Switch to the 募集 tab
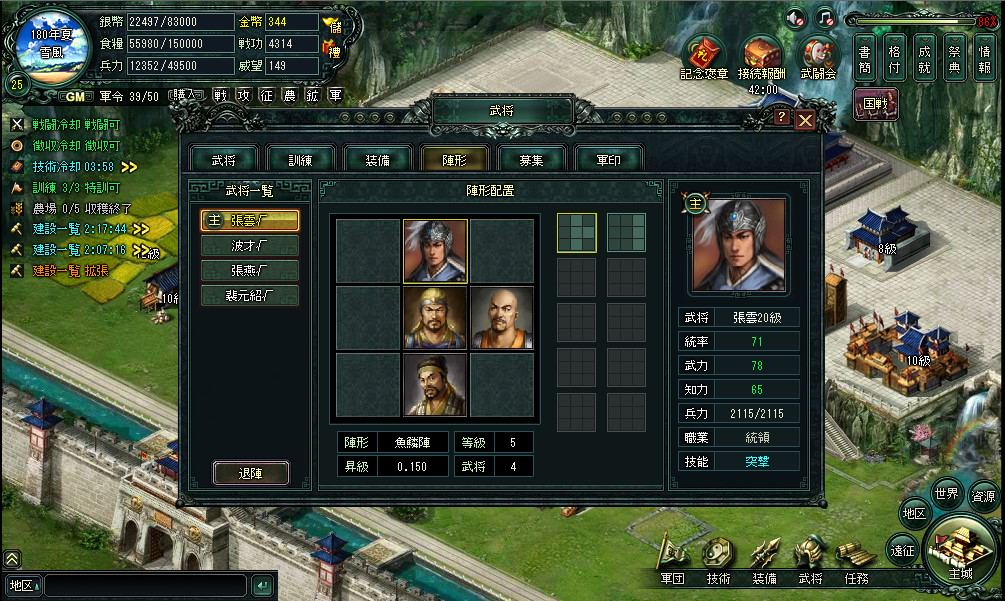This screenshot has height=601, width=1005. pos(531,160)
